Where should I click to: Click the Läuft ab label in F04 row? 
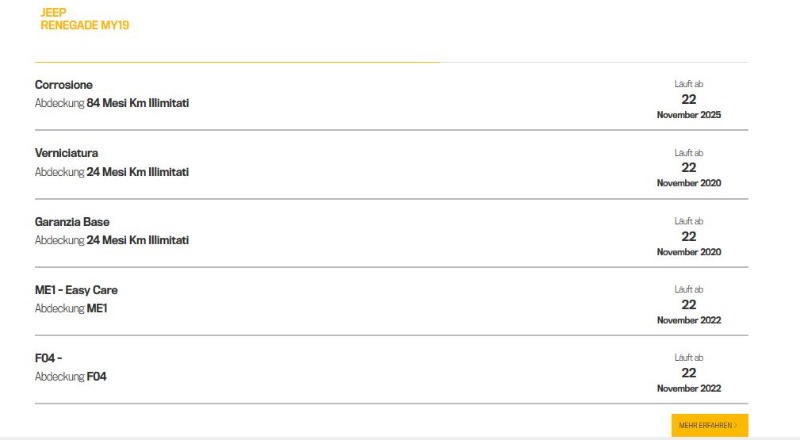[689, 357]
